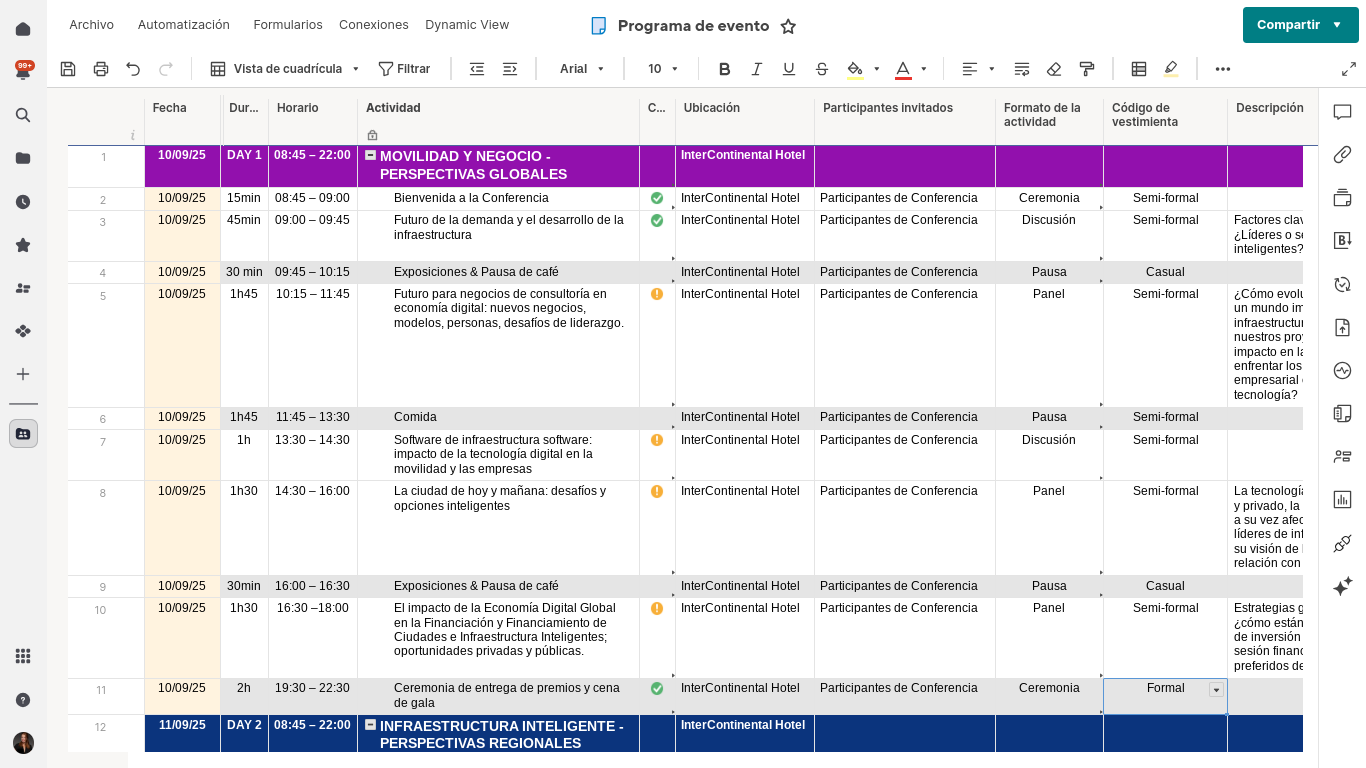
Task: Open the attachments paperclip panel
Action: point(1342,155)
